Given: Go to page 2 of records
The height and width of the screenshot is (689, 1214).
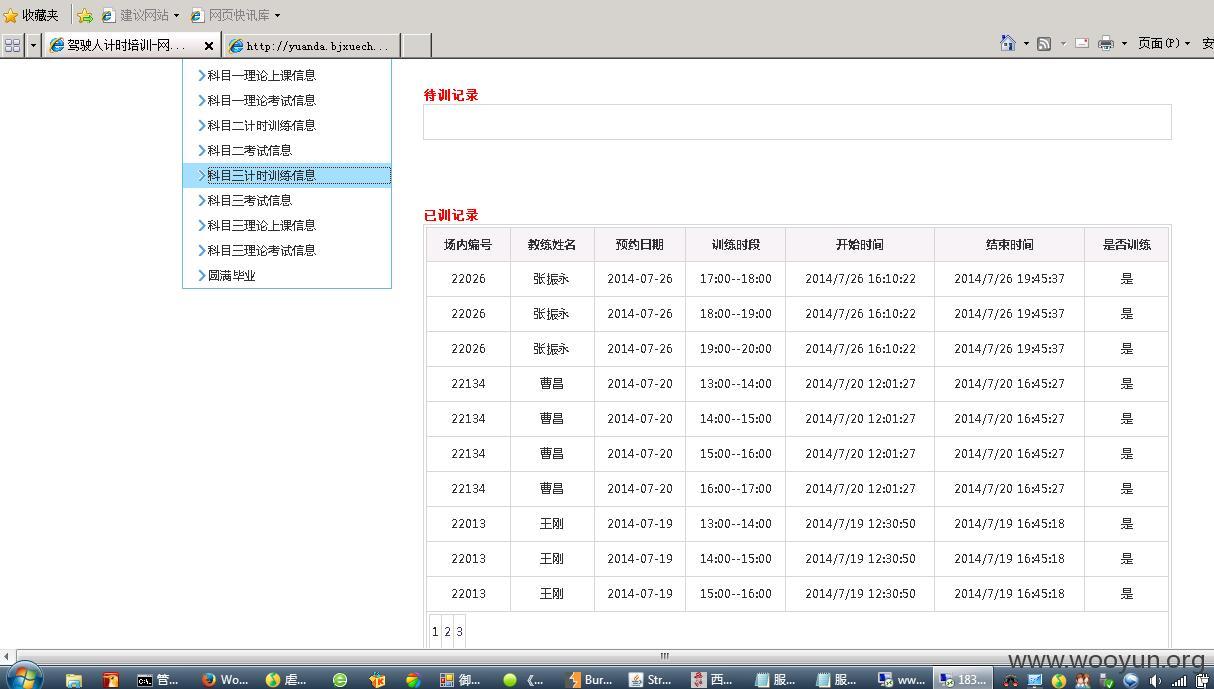Looking at the screenshot, I should pyautogui.click(x=447, y=631).
